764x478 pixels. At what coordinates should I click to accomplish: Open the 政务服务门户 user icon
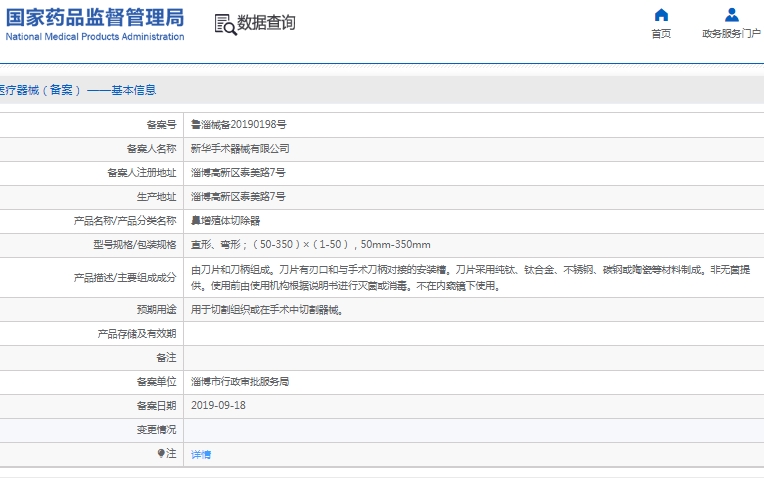[731, 15]
